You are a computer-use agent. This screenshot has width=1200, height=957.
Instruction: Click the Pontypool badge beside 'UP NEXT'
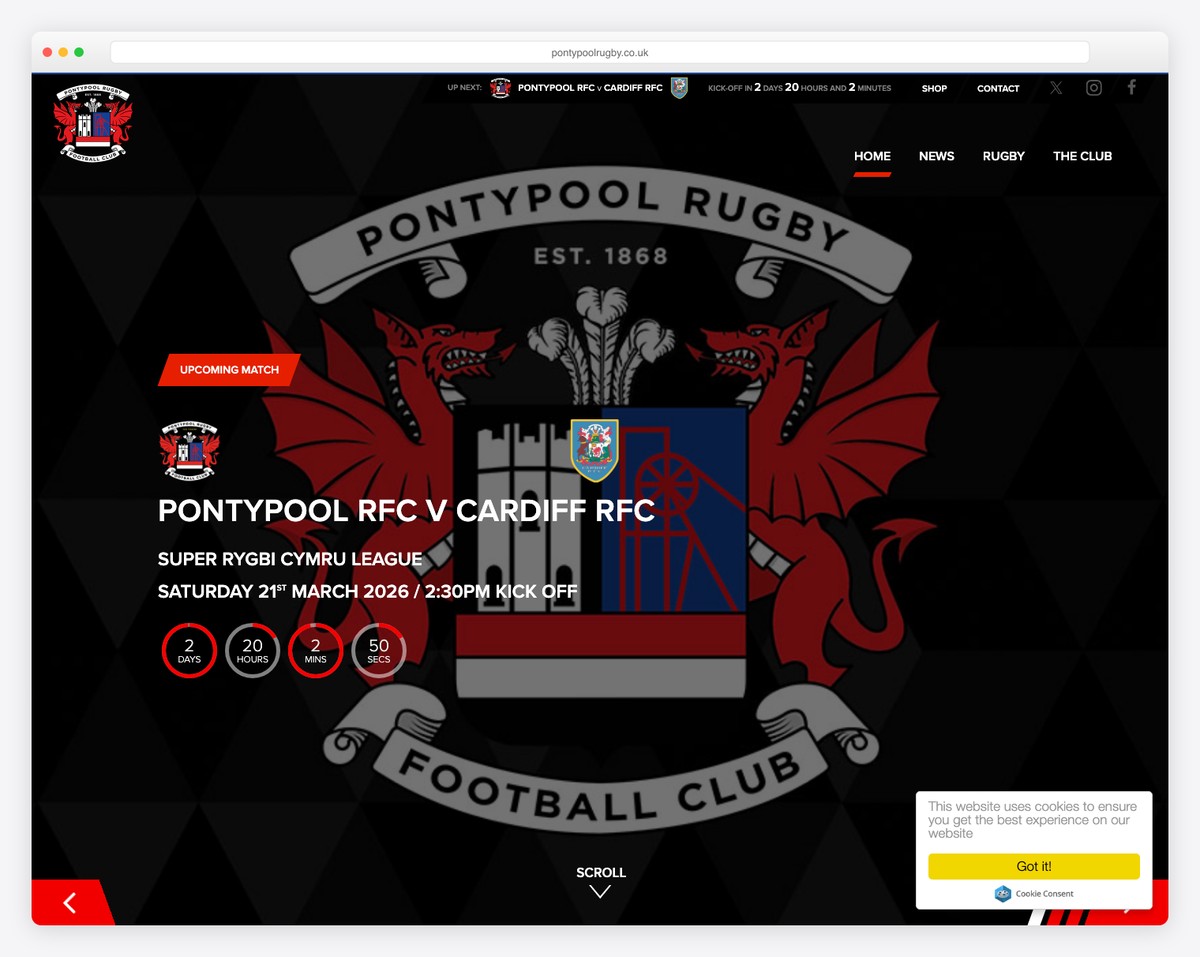pos(498,87)
